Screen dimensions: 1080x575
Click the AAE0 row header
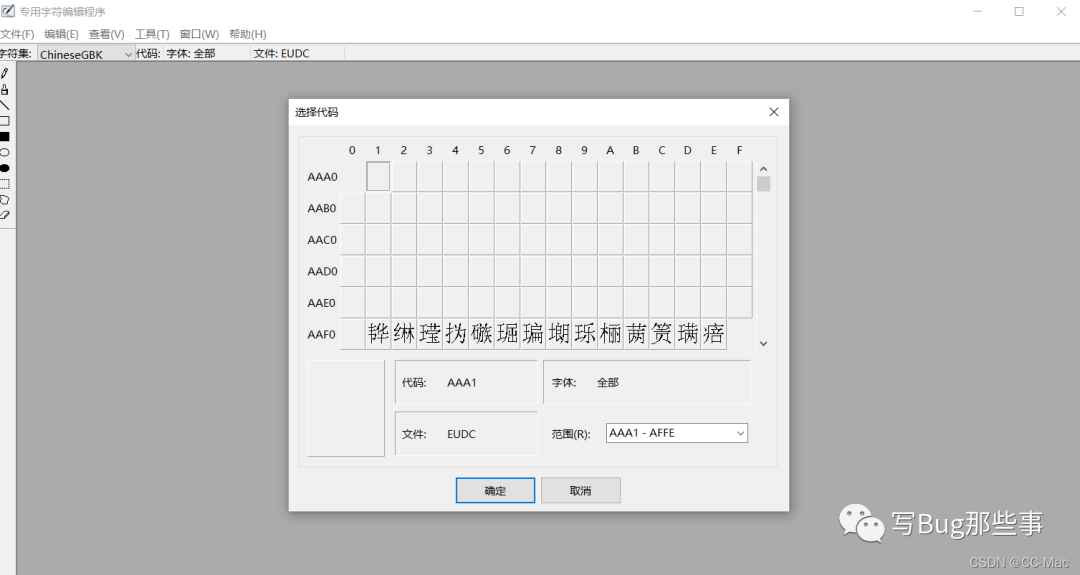pyautogui.click(x=322, y=303)
